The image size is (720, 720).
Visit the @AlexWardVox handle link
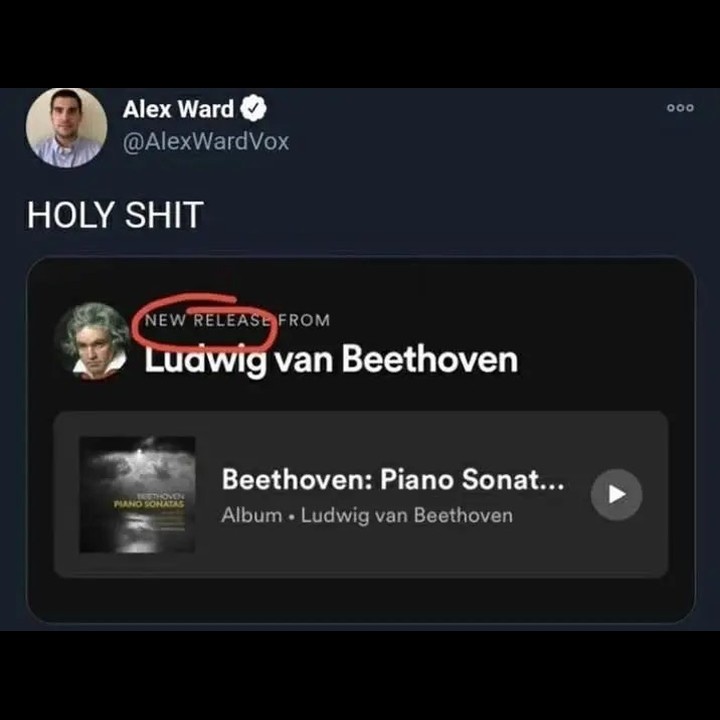tap(206, 141)
